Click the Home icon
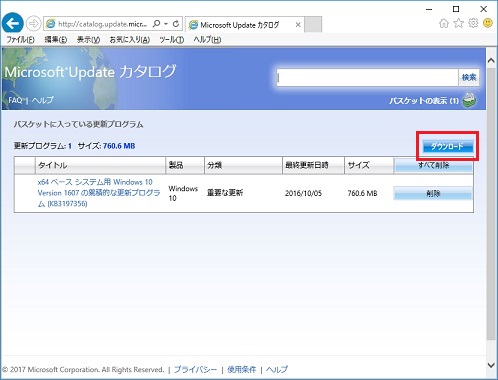This screenshot has width=498, height=380. 444,23
